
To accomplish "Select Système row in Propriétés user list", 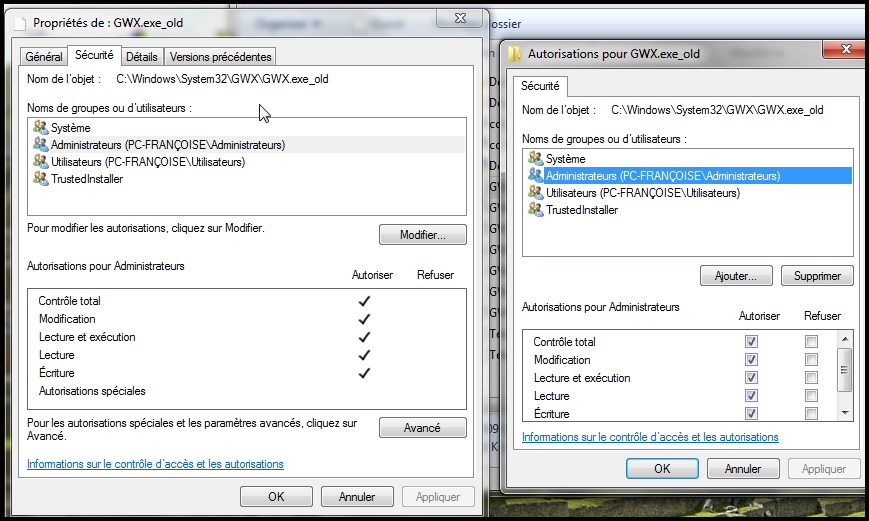I will click(247, 127).
